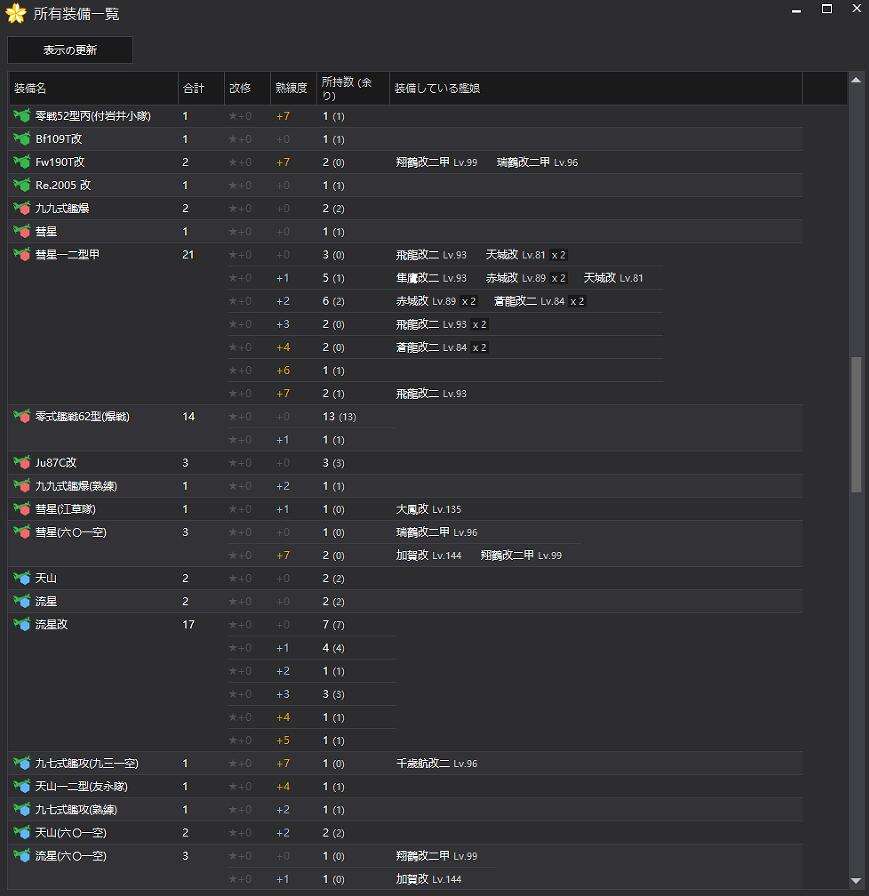Select the Fw190T改 equipment name
Image resolution: width=869 pixels, height=896 pixels.
pos(60,162)
